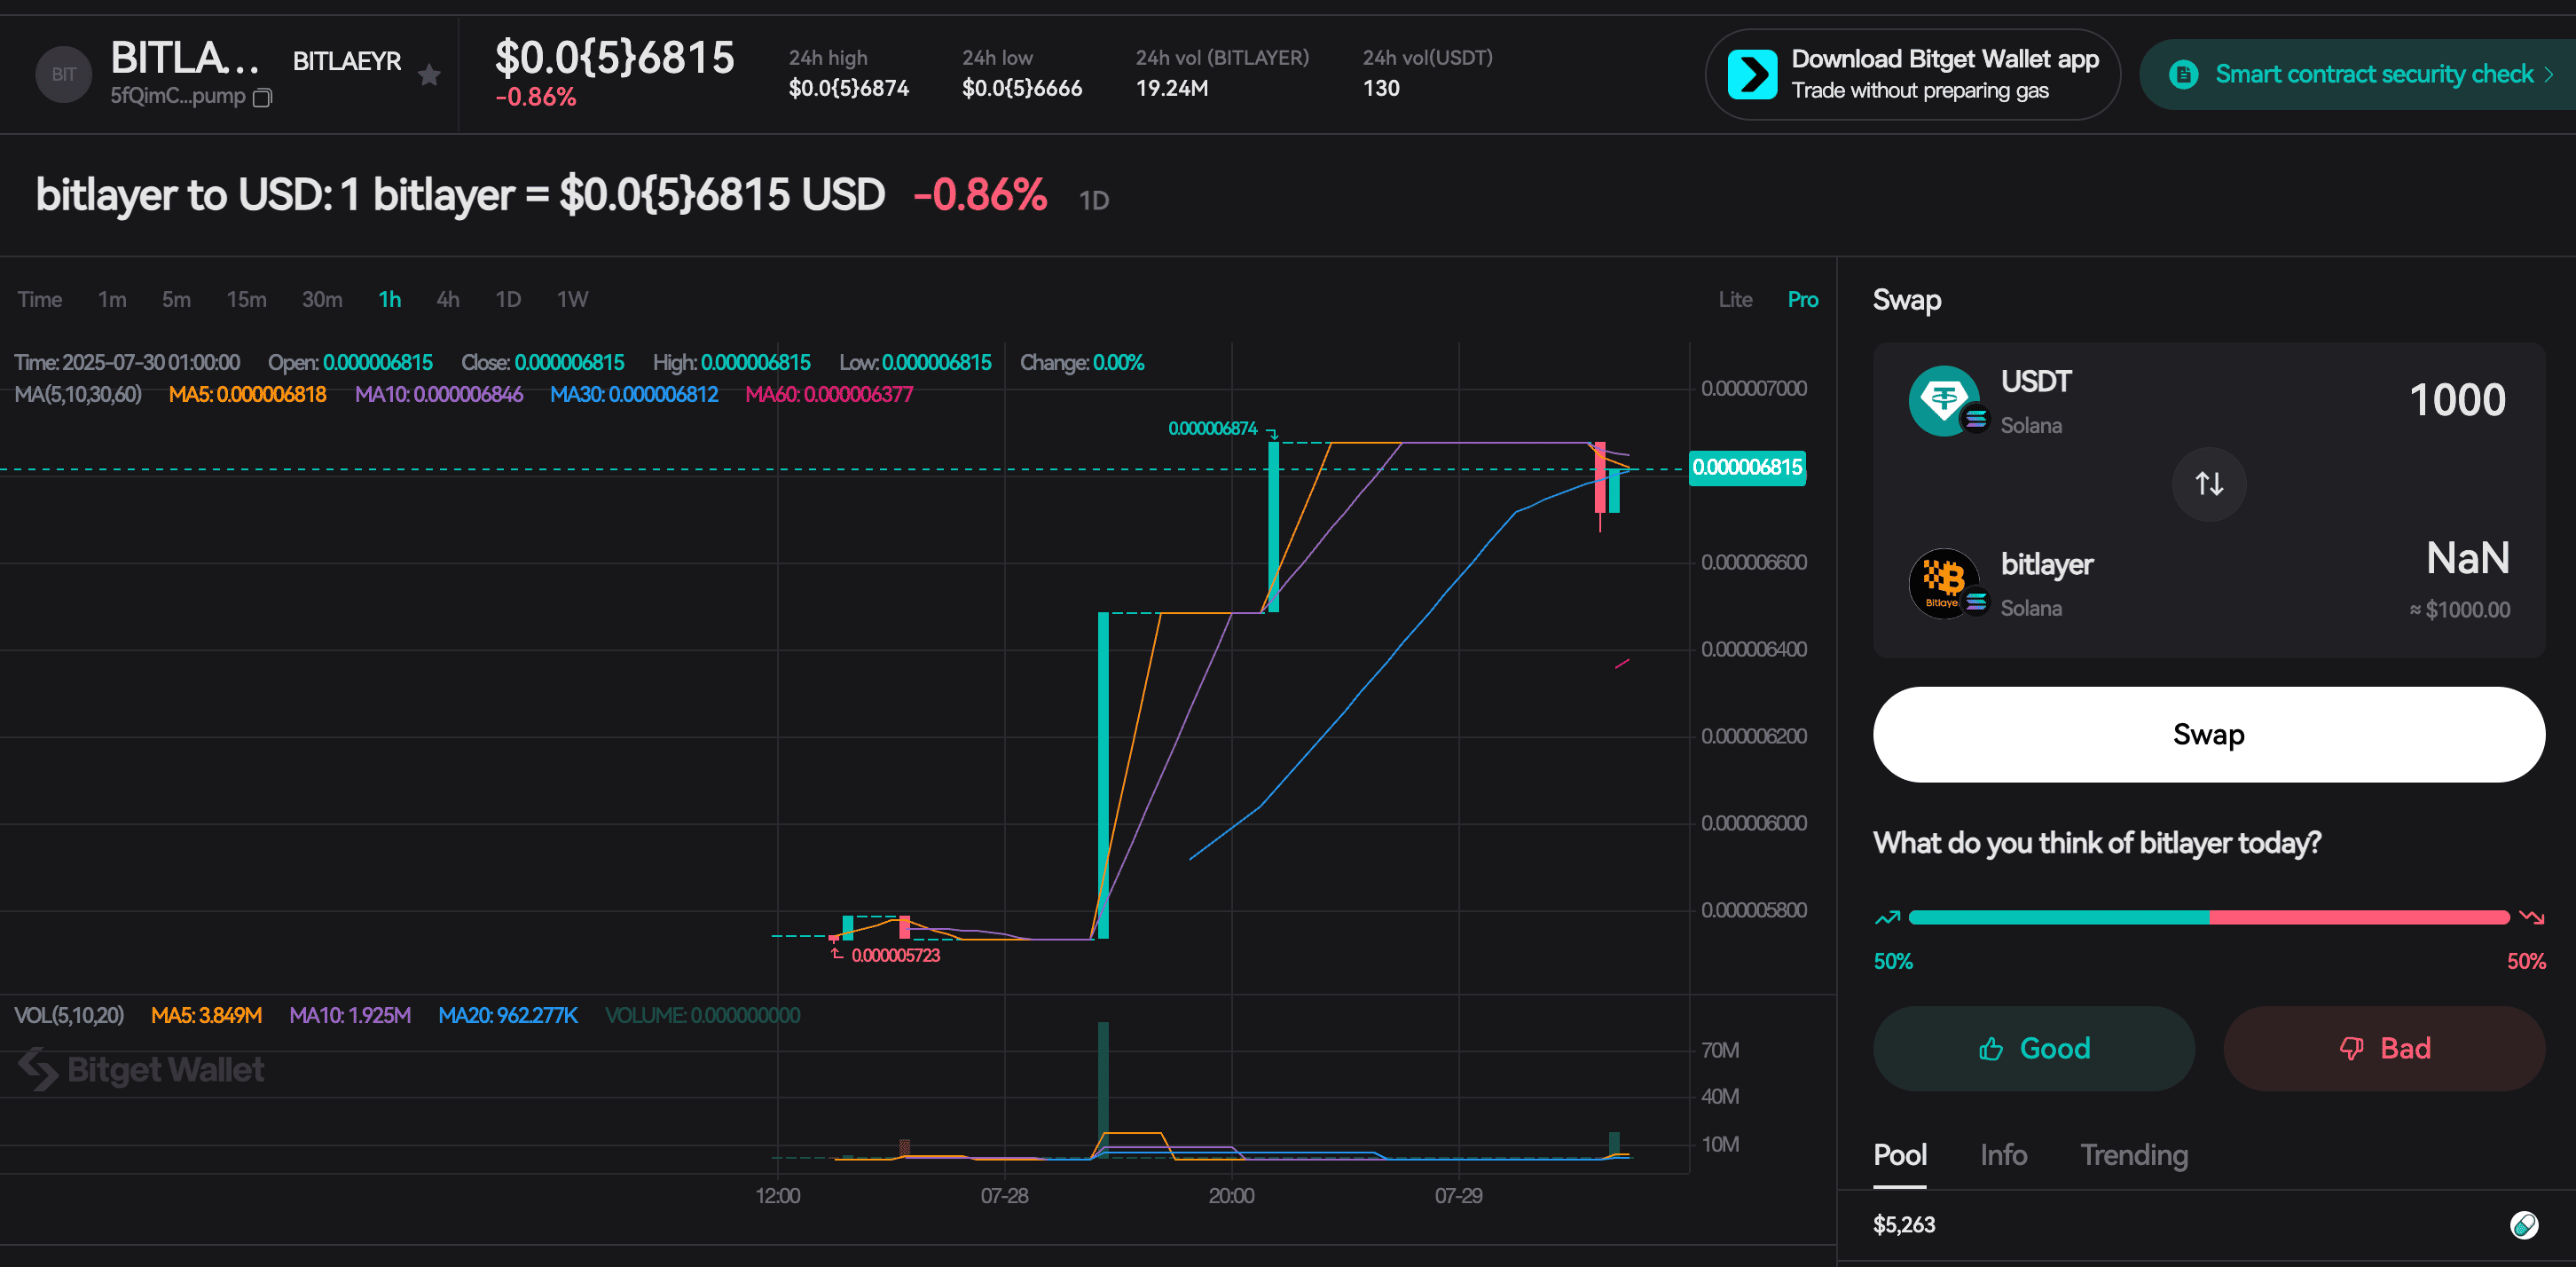Click the BIT token avatar icon

(63, 74)
